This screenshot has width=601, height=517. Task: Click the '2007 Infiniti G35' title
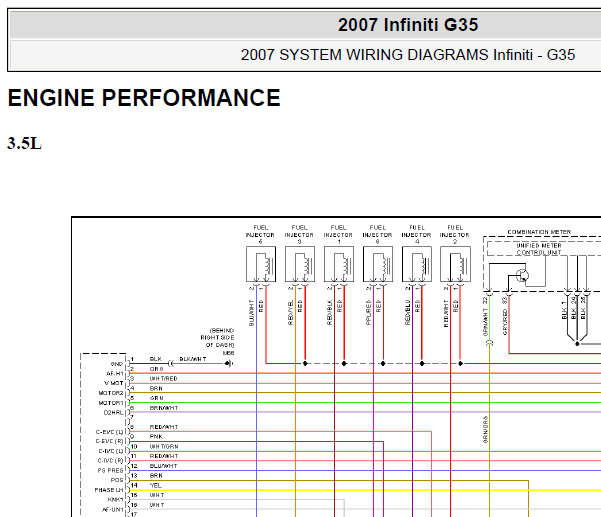[x=408, y=25]
